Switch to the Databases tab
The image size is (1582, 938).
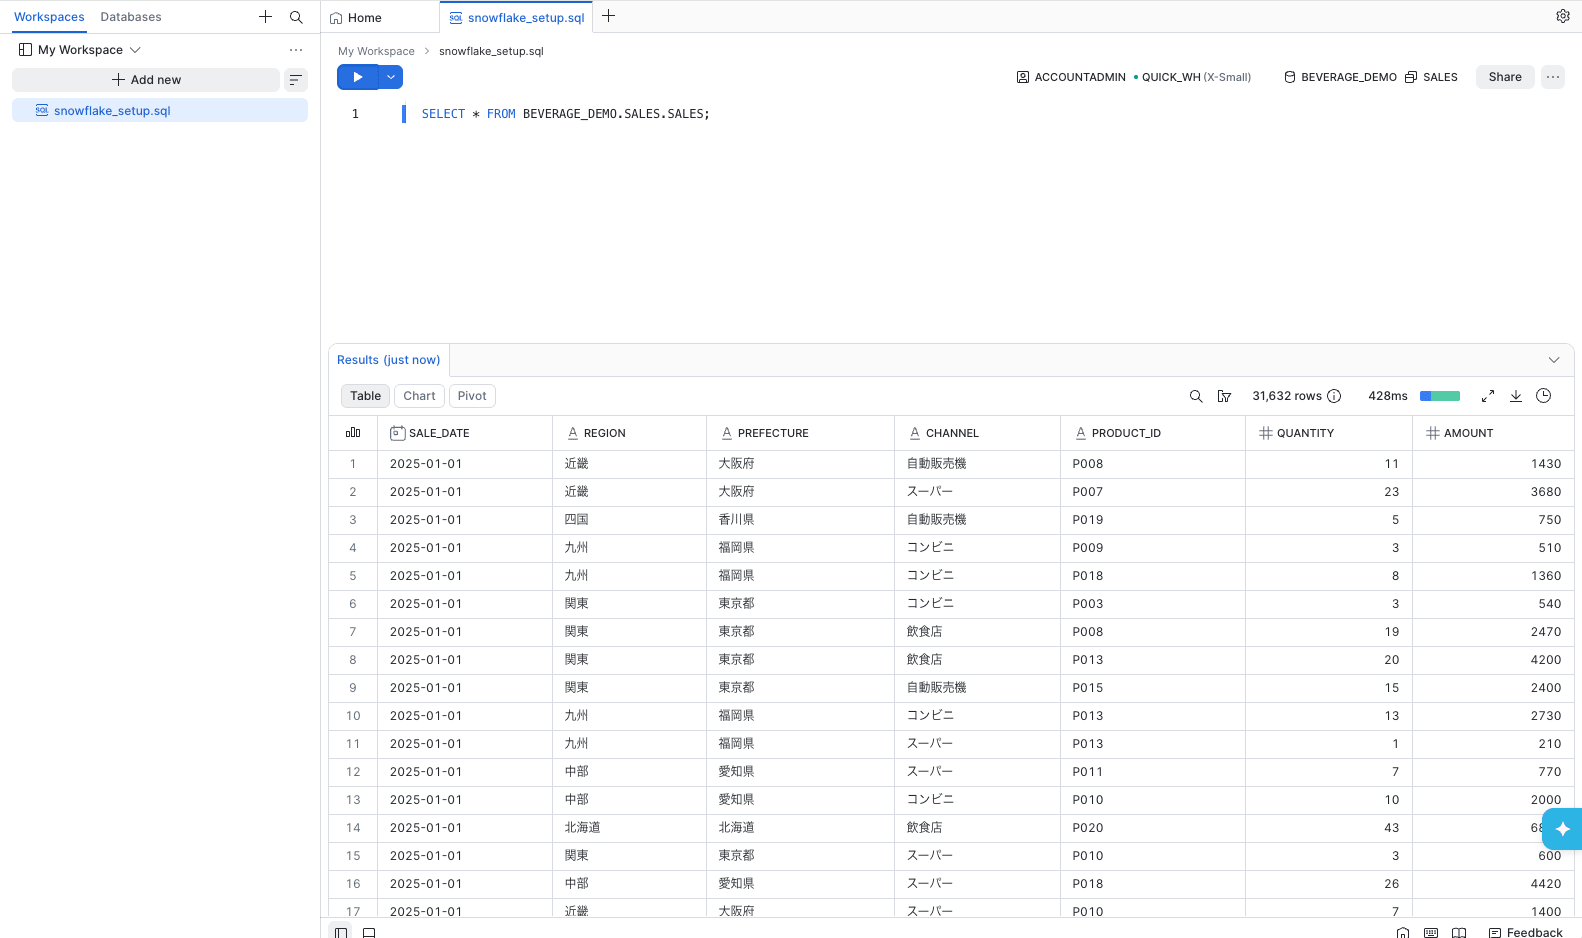pos(131,17)
